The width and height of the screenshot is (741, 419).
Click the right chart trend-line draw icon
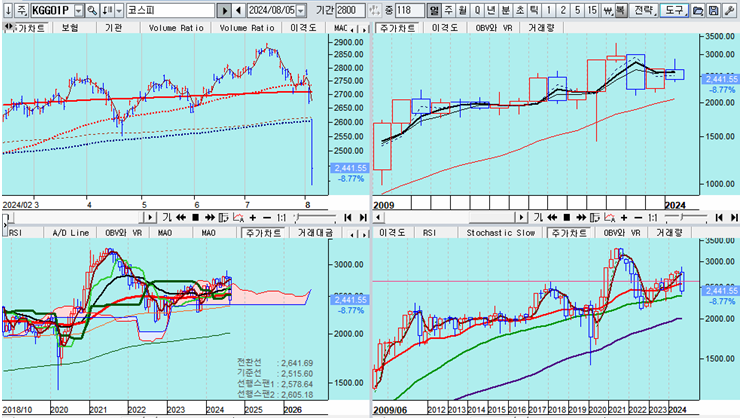[610, 217]
